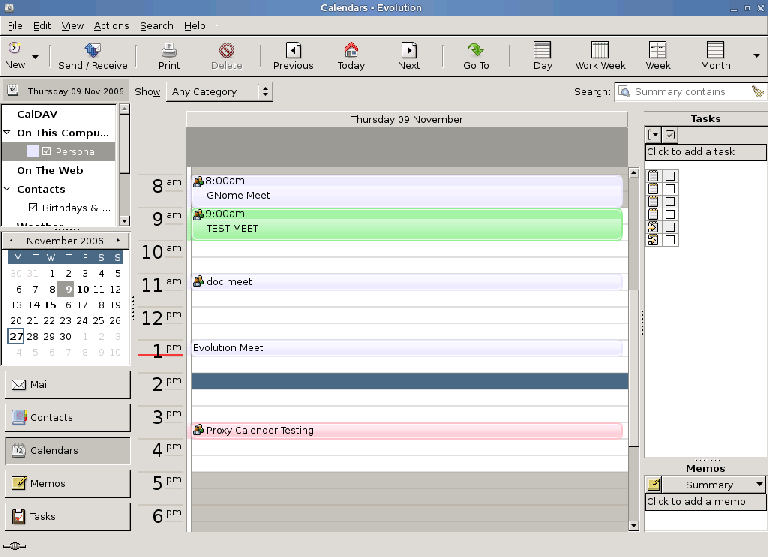Click the Personal calendar color swatch
The width and height of the screenshot is (768, 557).
pos(32,151)
